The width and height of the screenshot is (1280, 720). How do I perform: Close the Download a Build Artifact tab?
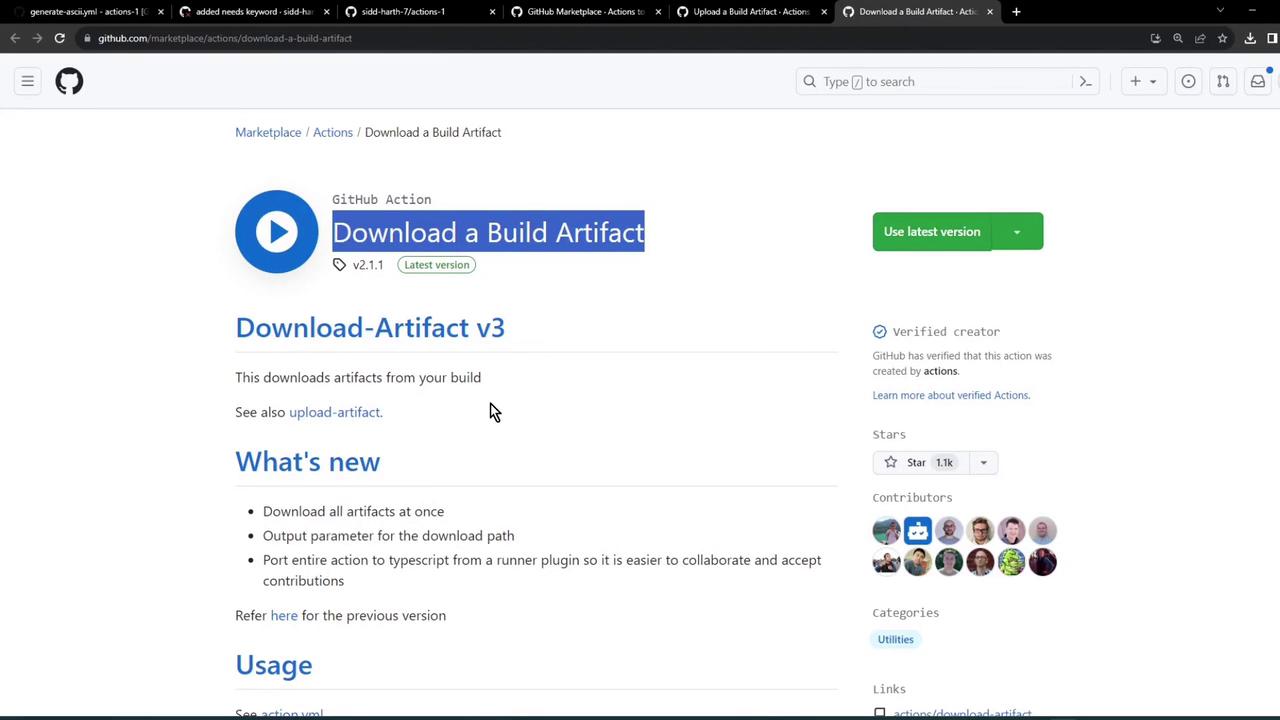point(990,12)
